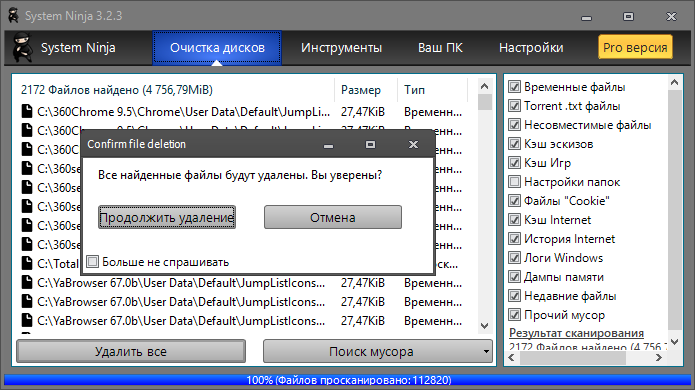Uncheck Кэш Internet checkbox

pyautogui.click(x=514, y=220)
